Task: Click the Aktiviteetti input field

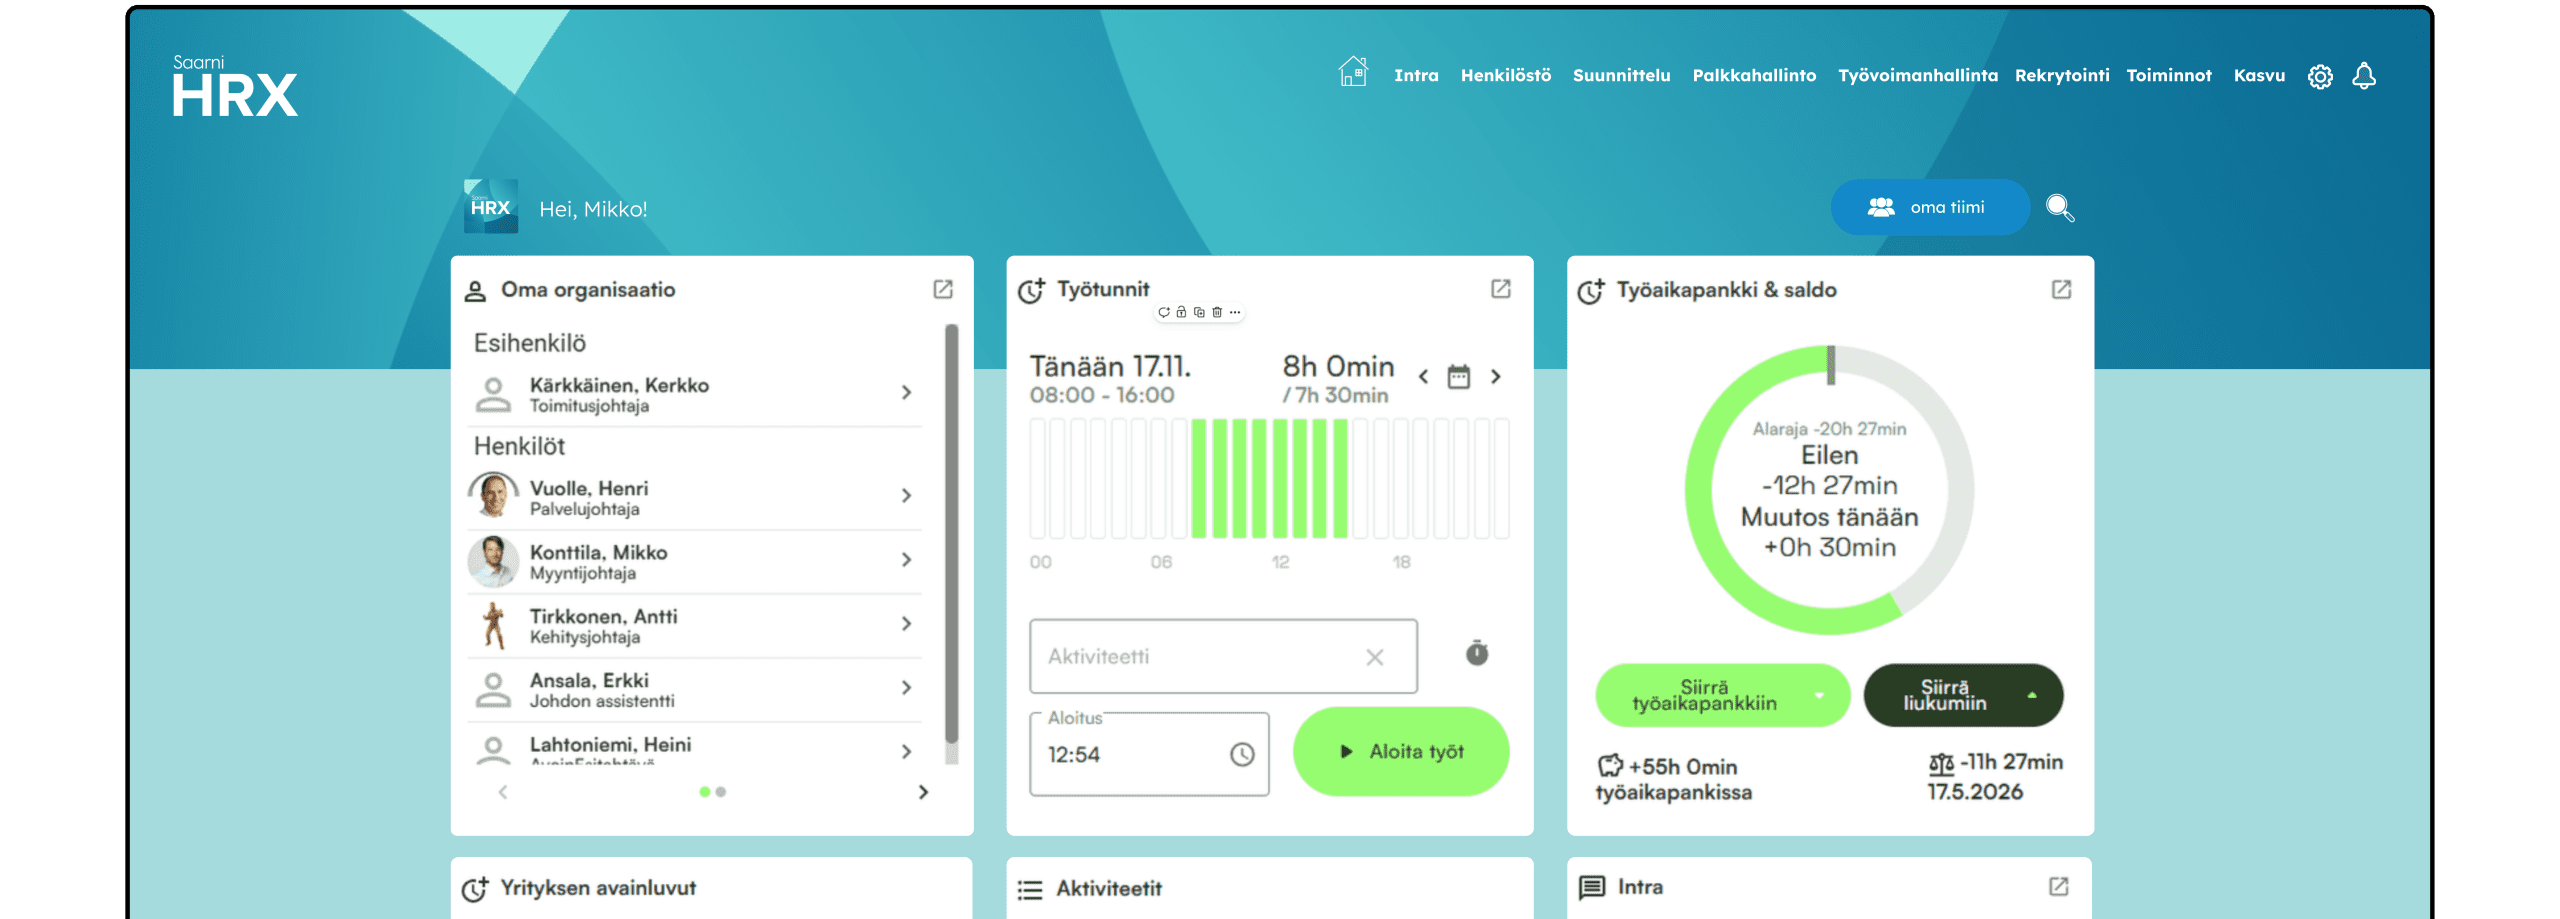Action: (x=1200, y=657)
